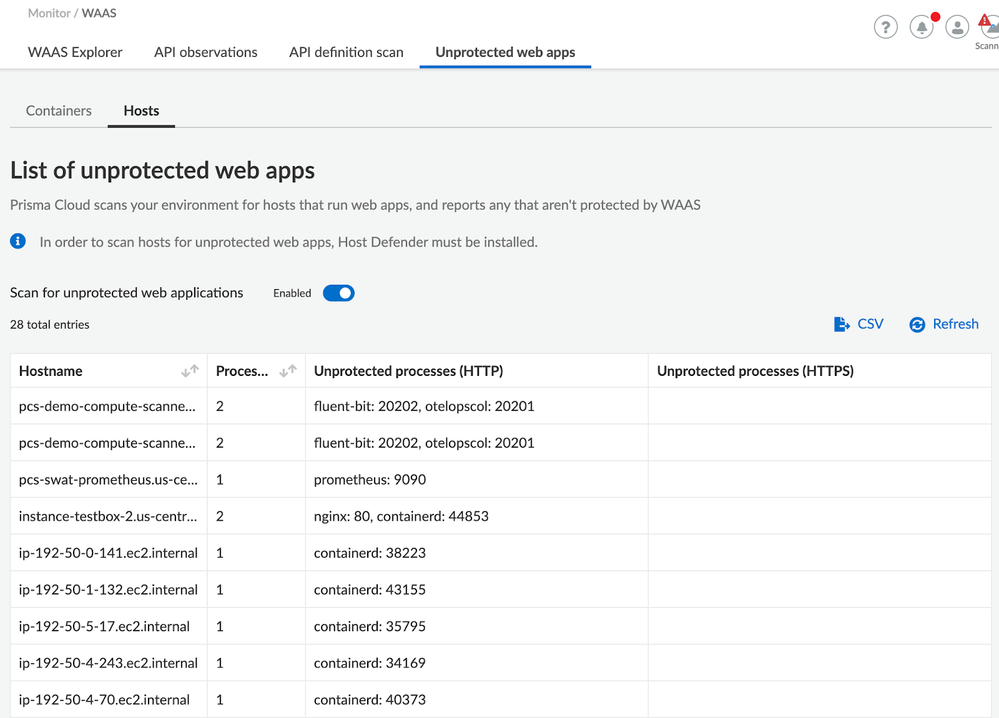Select the instance-testbox-2 host row
Image resolution: width=999 pixels, height=718 pixels.
tap(108, 516)
